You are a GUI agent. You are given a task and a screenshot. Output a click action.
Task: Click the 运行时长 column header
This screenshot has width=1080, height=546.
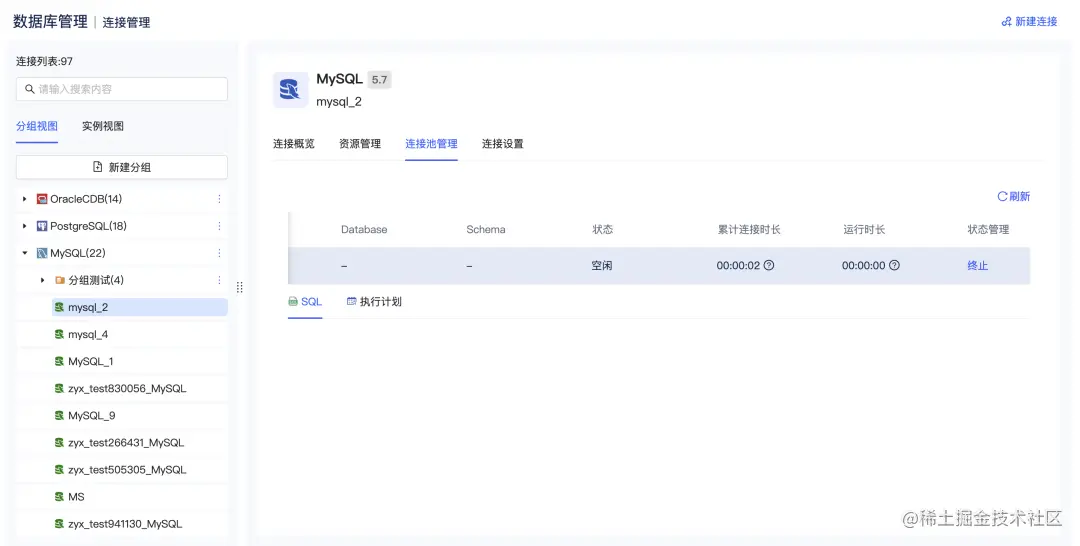pos(864,229)
